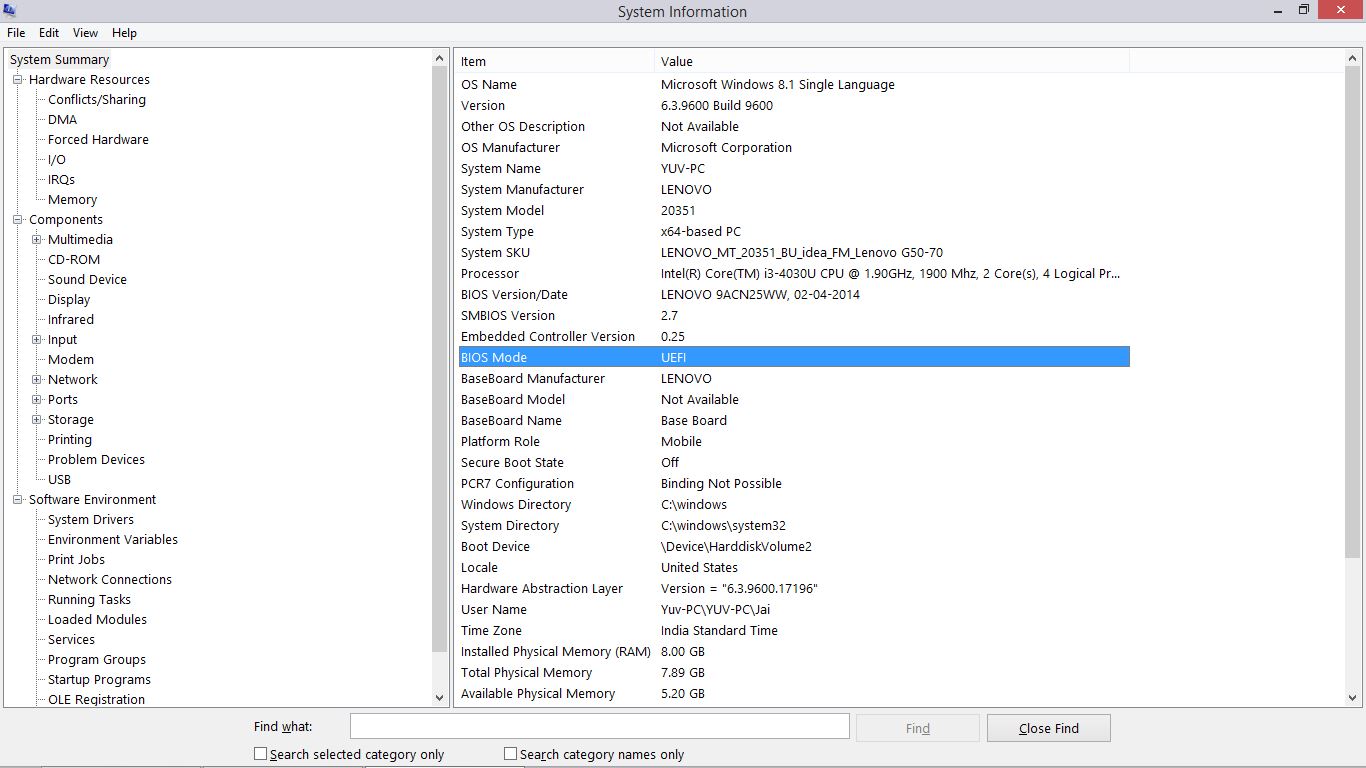Expand the Storage category node
The height and width of the screenshot is (768, 1366).
pos(37,420)
